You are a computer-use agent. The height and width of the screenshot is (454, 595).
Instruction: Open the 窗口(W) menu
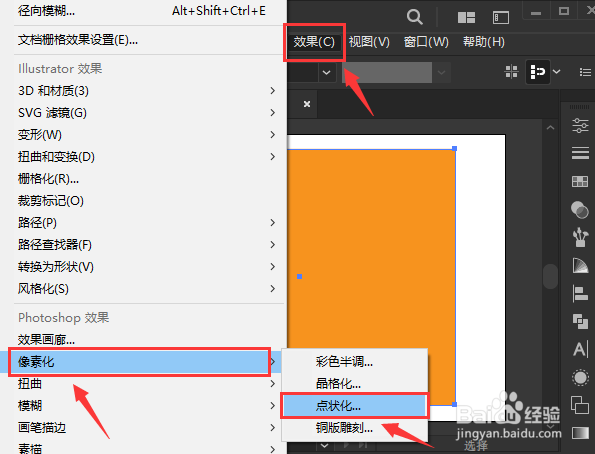coord(426,42)
